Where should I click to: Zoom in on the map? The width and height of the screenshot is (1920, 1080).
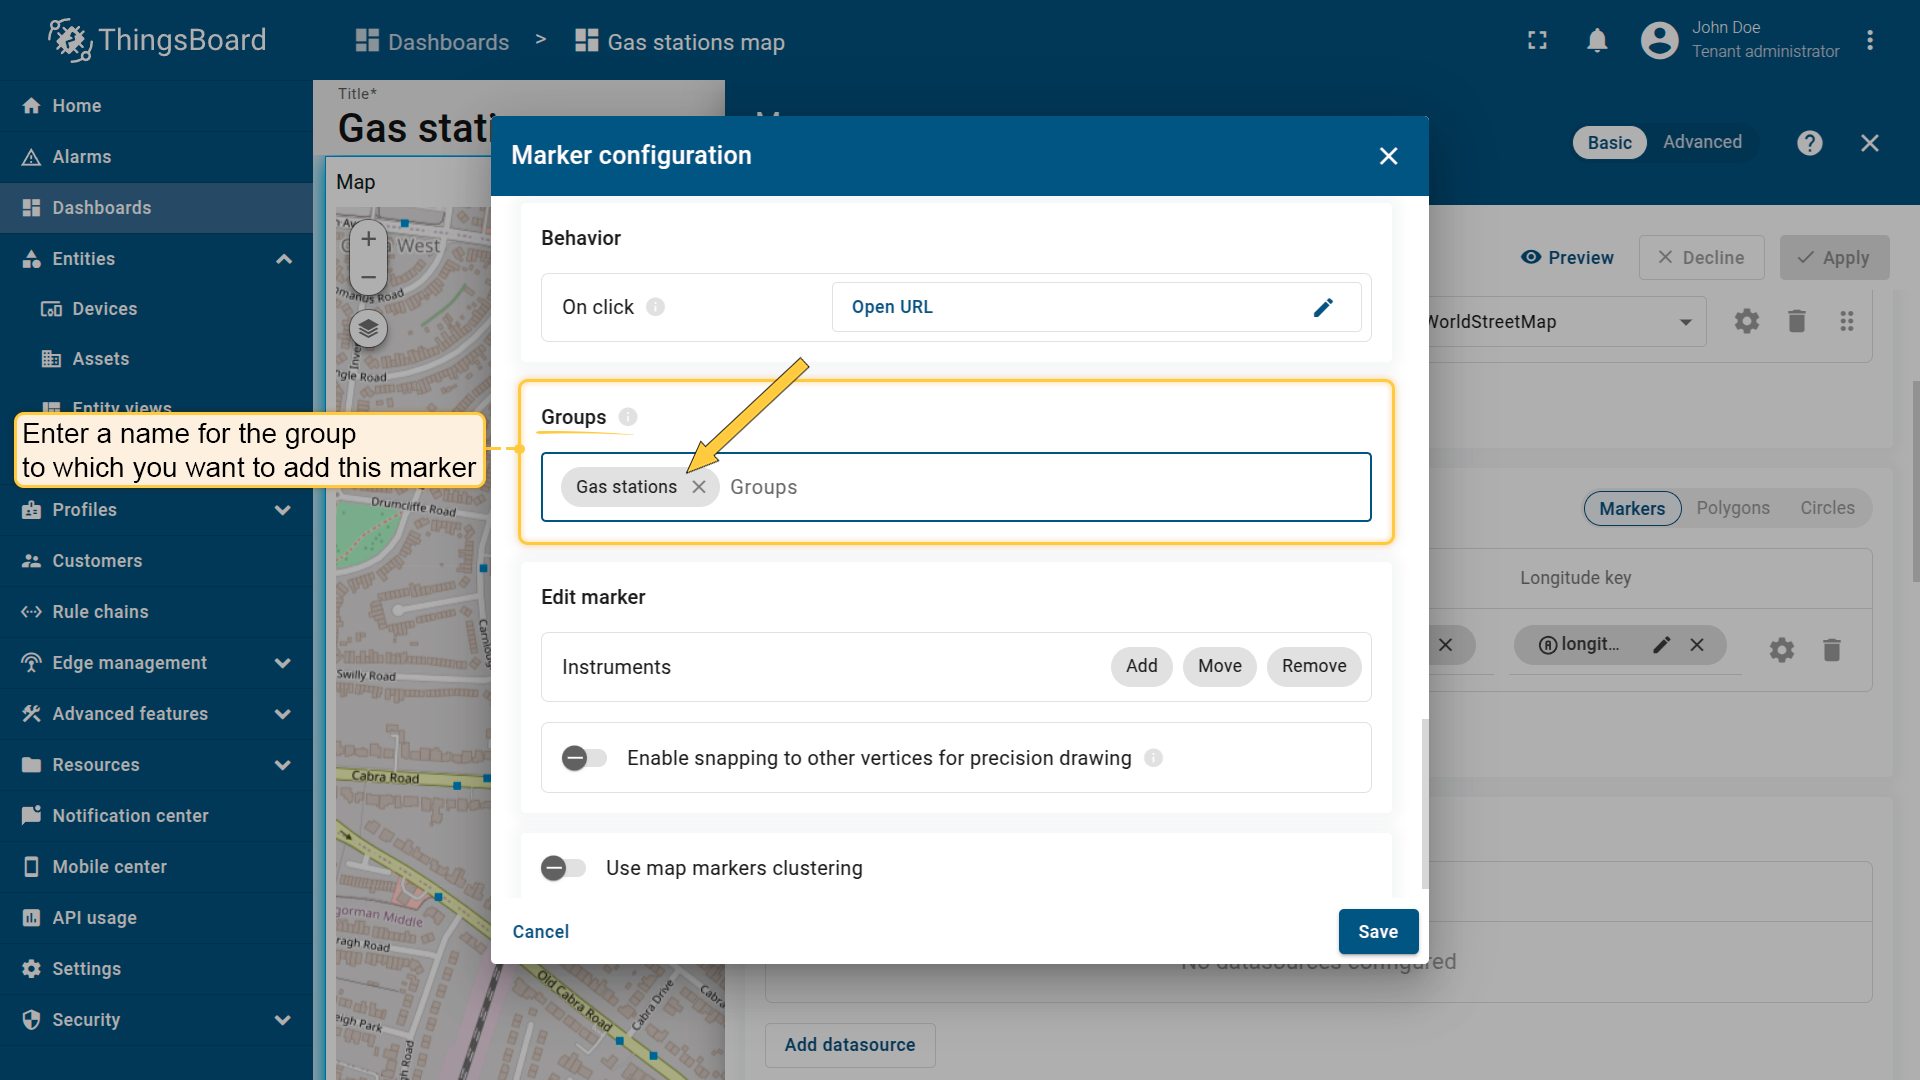368,239
